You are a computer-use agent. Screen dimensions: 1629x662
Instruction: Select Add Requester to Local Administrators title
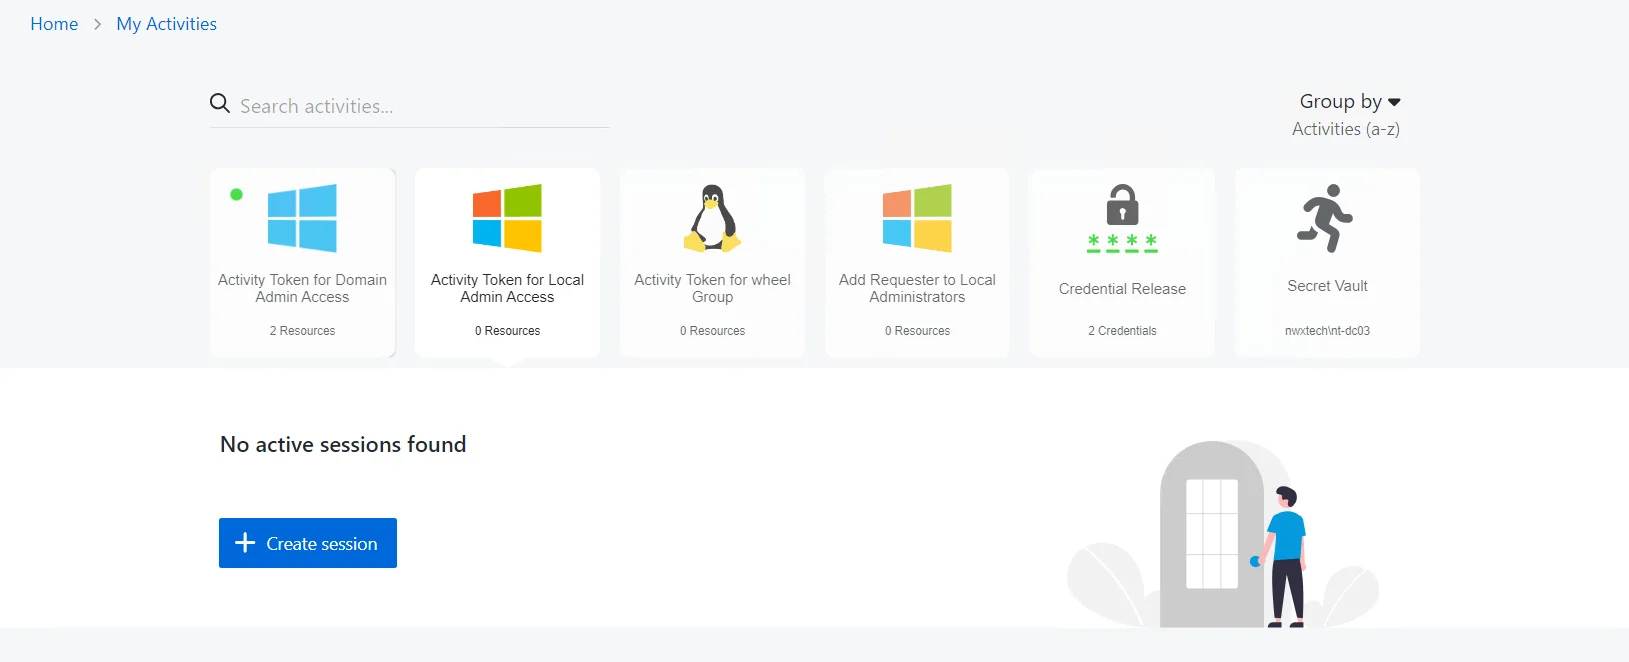click(x=917, y=288)
